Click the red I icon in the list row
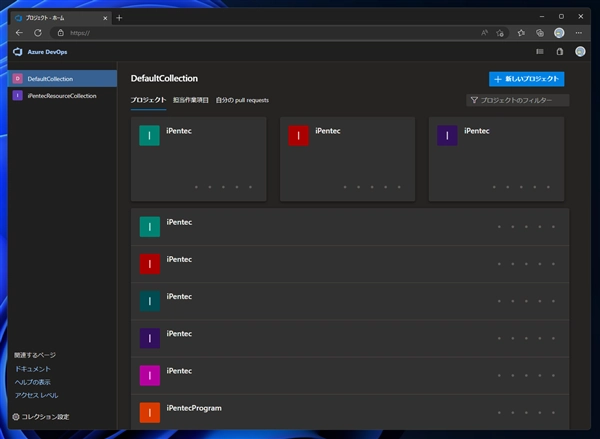 pyautogui.click(x=150, y=264)
